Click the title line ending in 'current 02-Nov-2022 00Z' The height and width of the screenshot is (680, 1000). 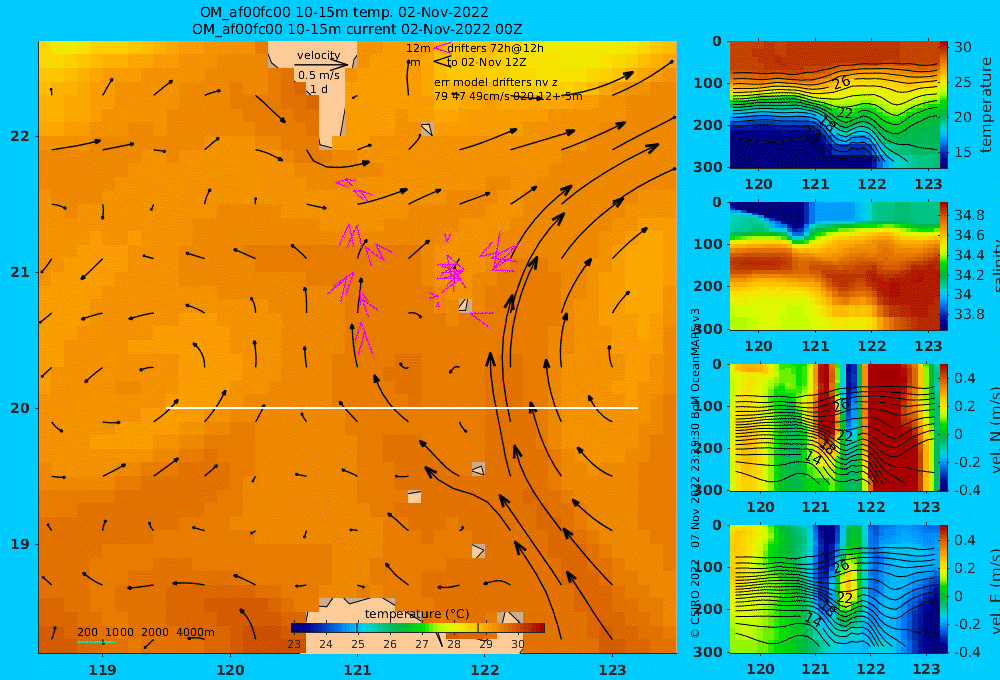[x=357, y=29]
